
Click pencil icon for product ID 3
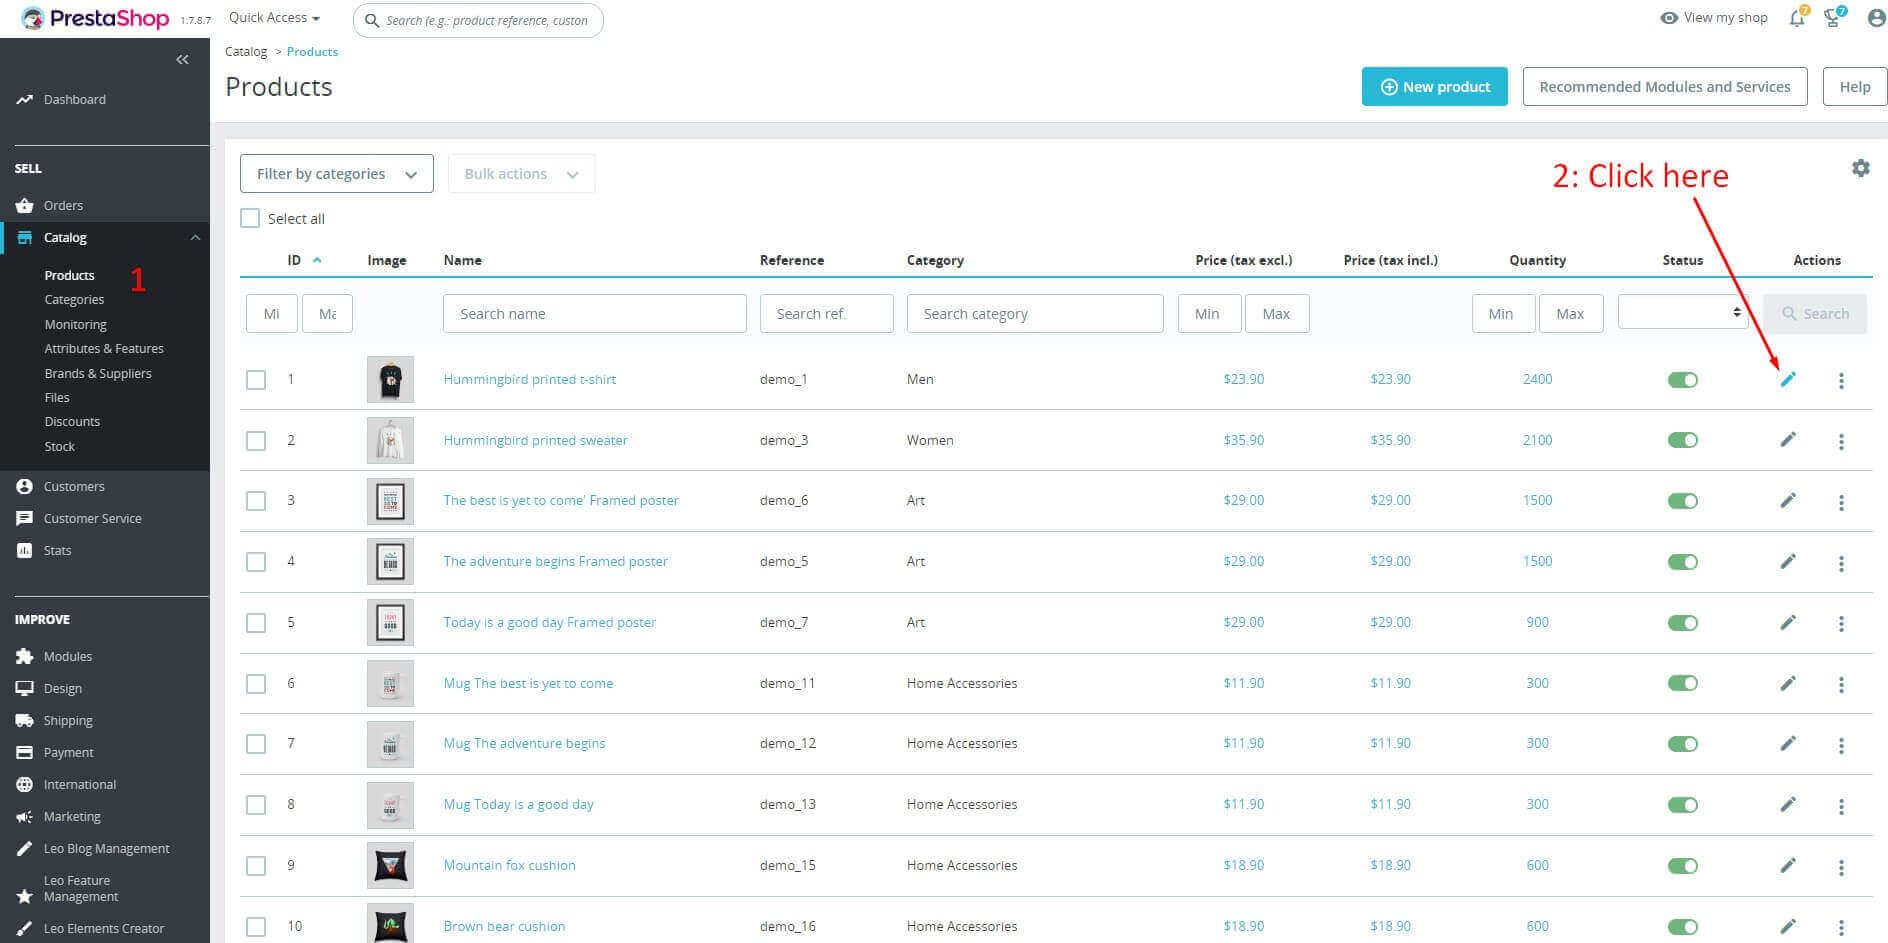(1788, 500)
